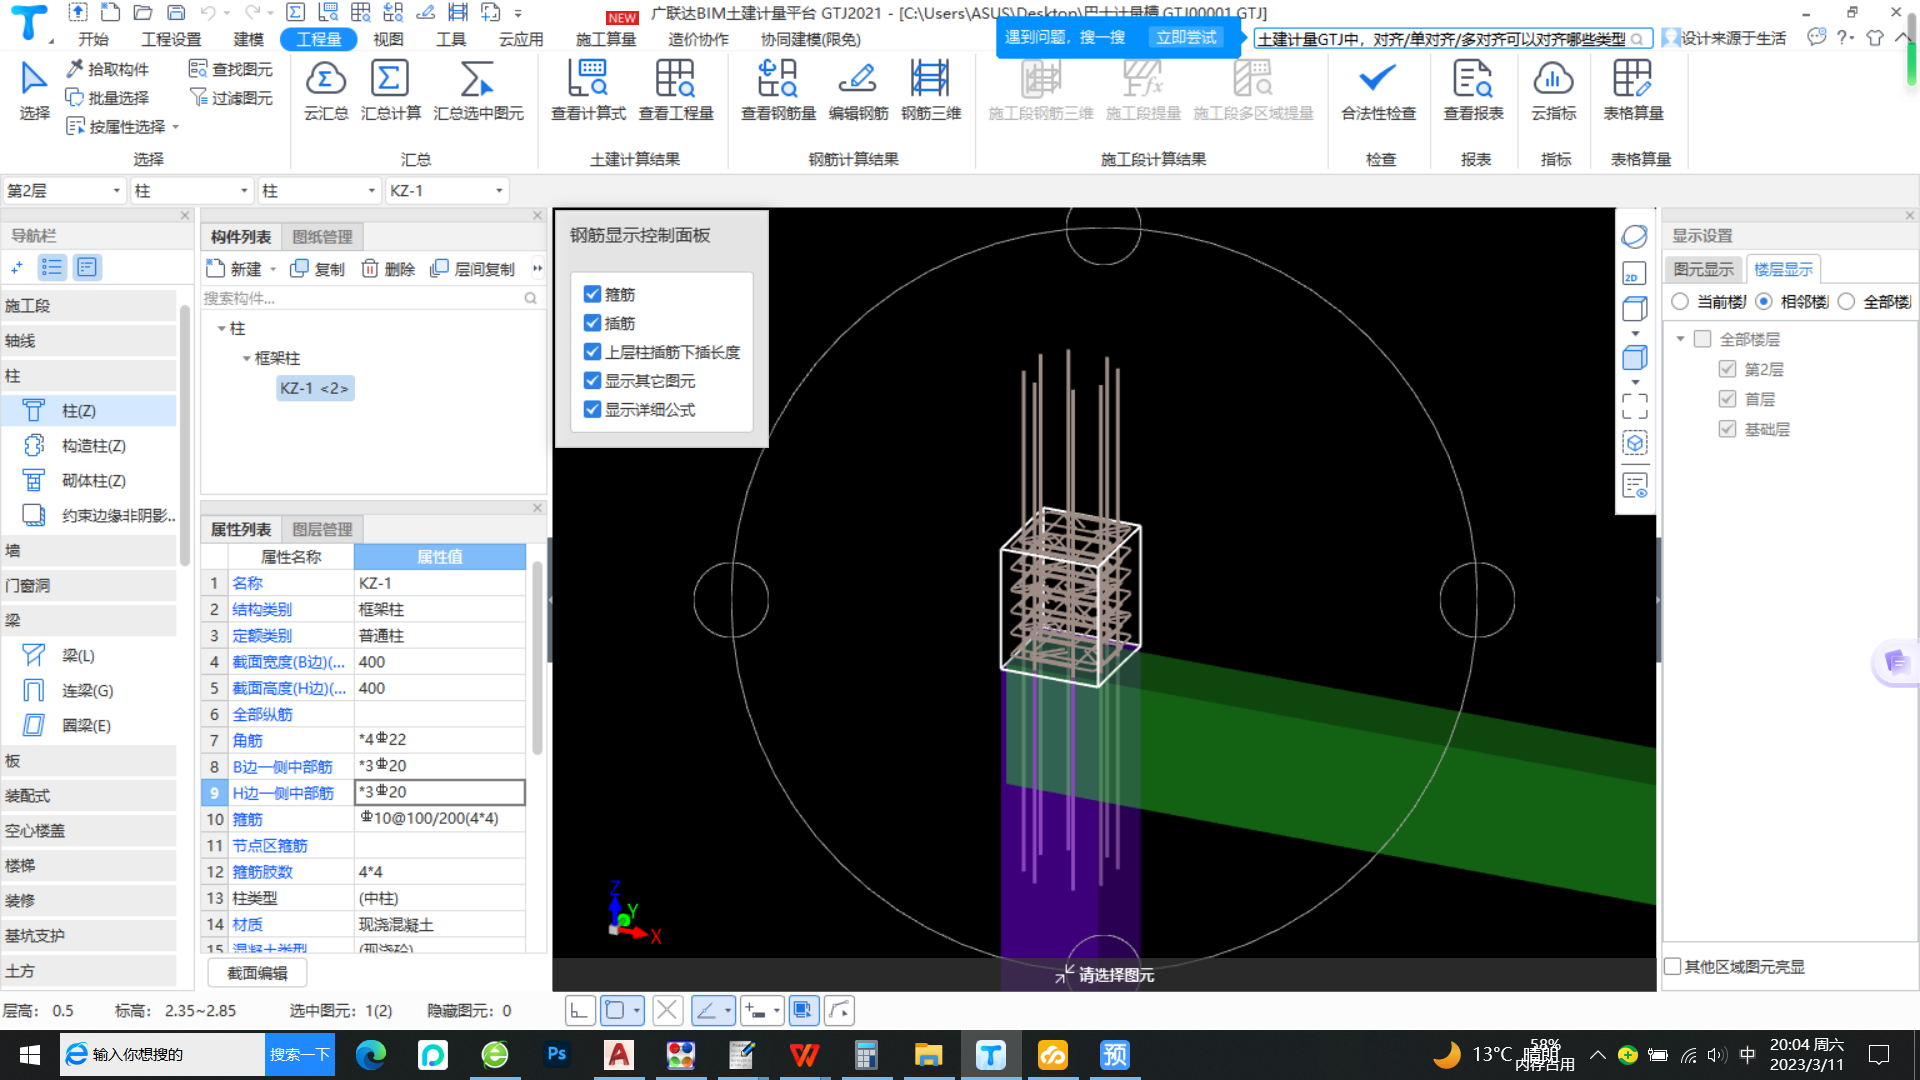Click the 立即尝试 button
Image resolution: width=1920 pixels, height=1080 pixels.
(1186, 37)
